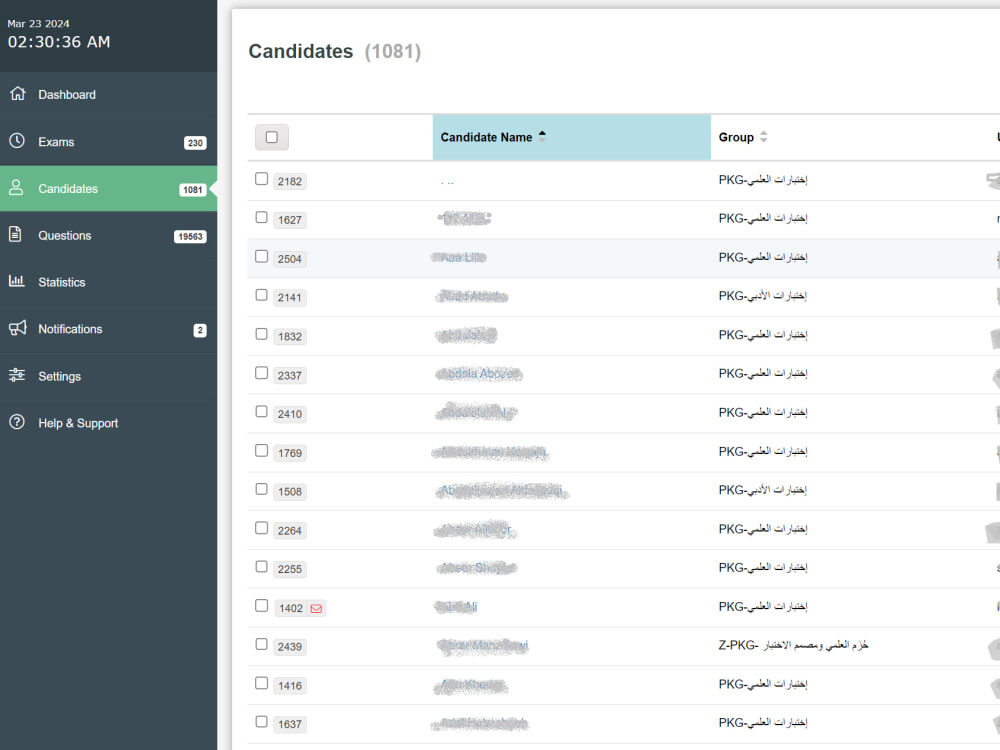The height and width of the screenshot is (750, 1000).
Task: Select the checkbox for candidate 1416
Action: [x=261, y=683]
